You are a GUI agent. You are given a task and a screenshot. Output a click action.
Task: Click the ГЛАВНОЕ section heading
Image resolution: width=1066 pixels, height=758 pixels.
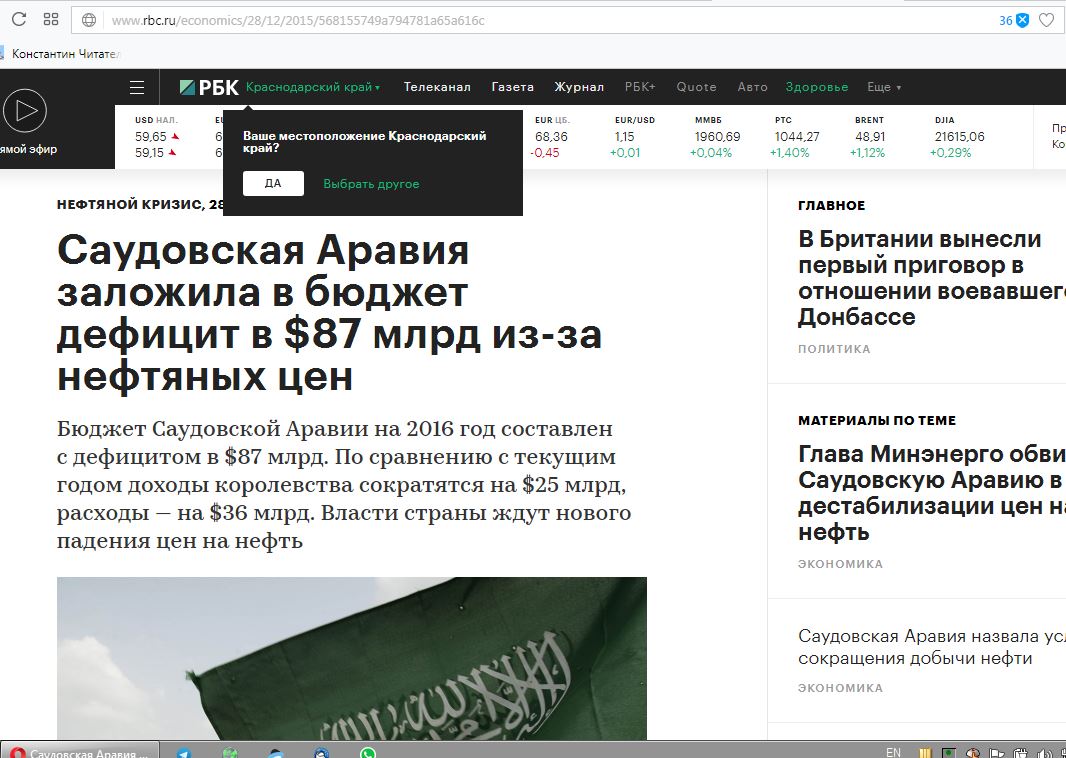[x=831, y=205]
